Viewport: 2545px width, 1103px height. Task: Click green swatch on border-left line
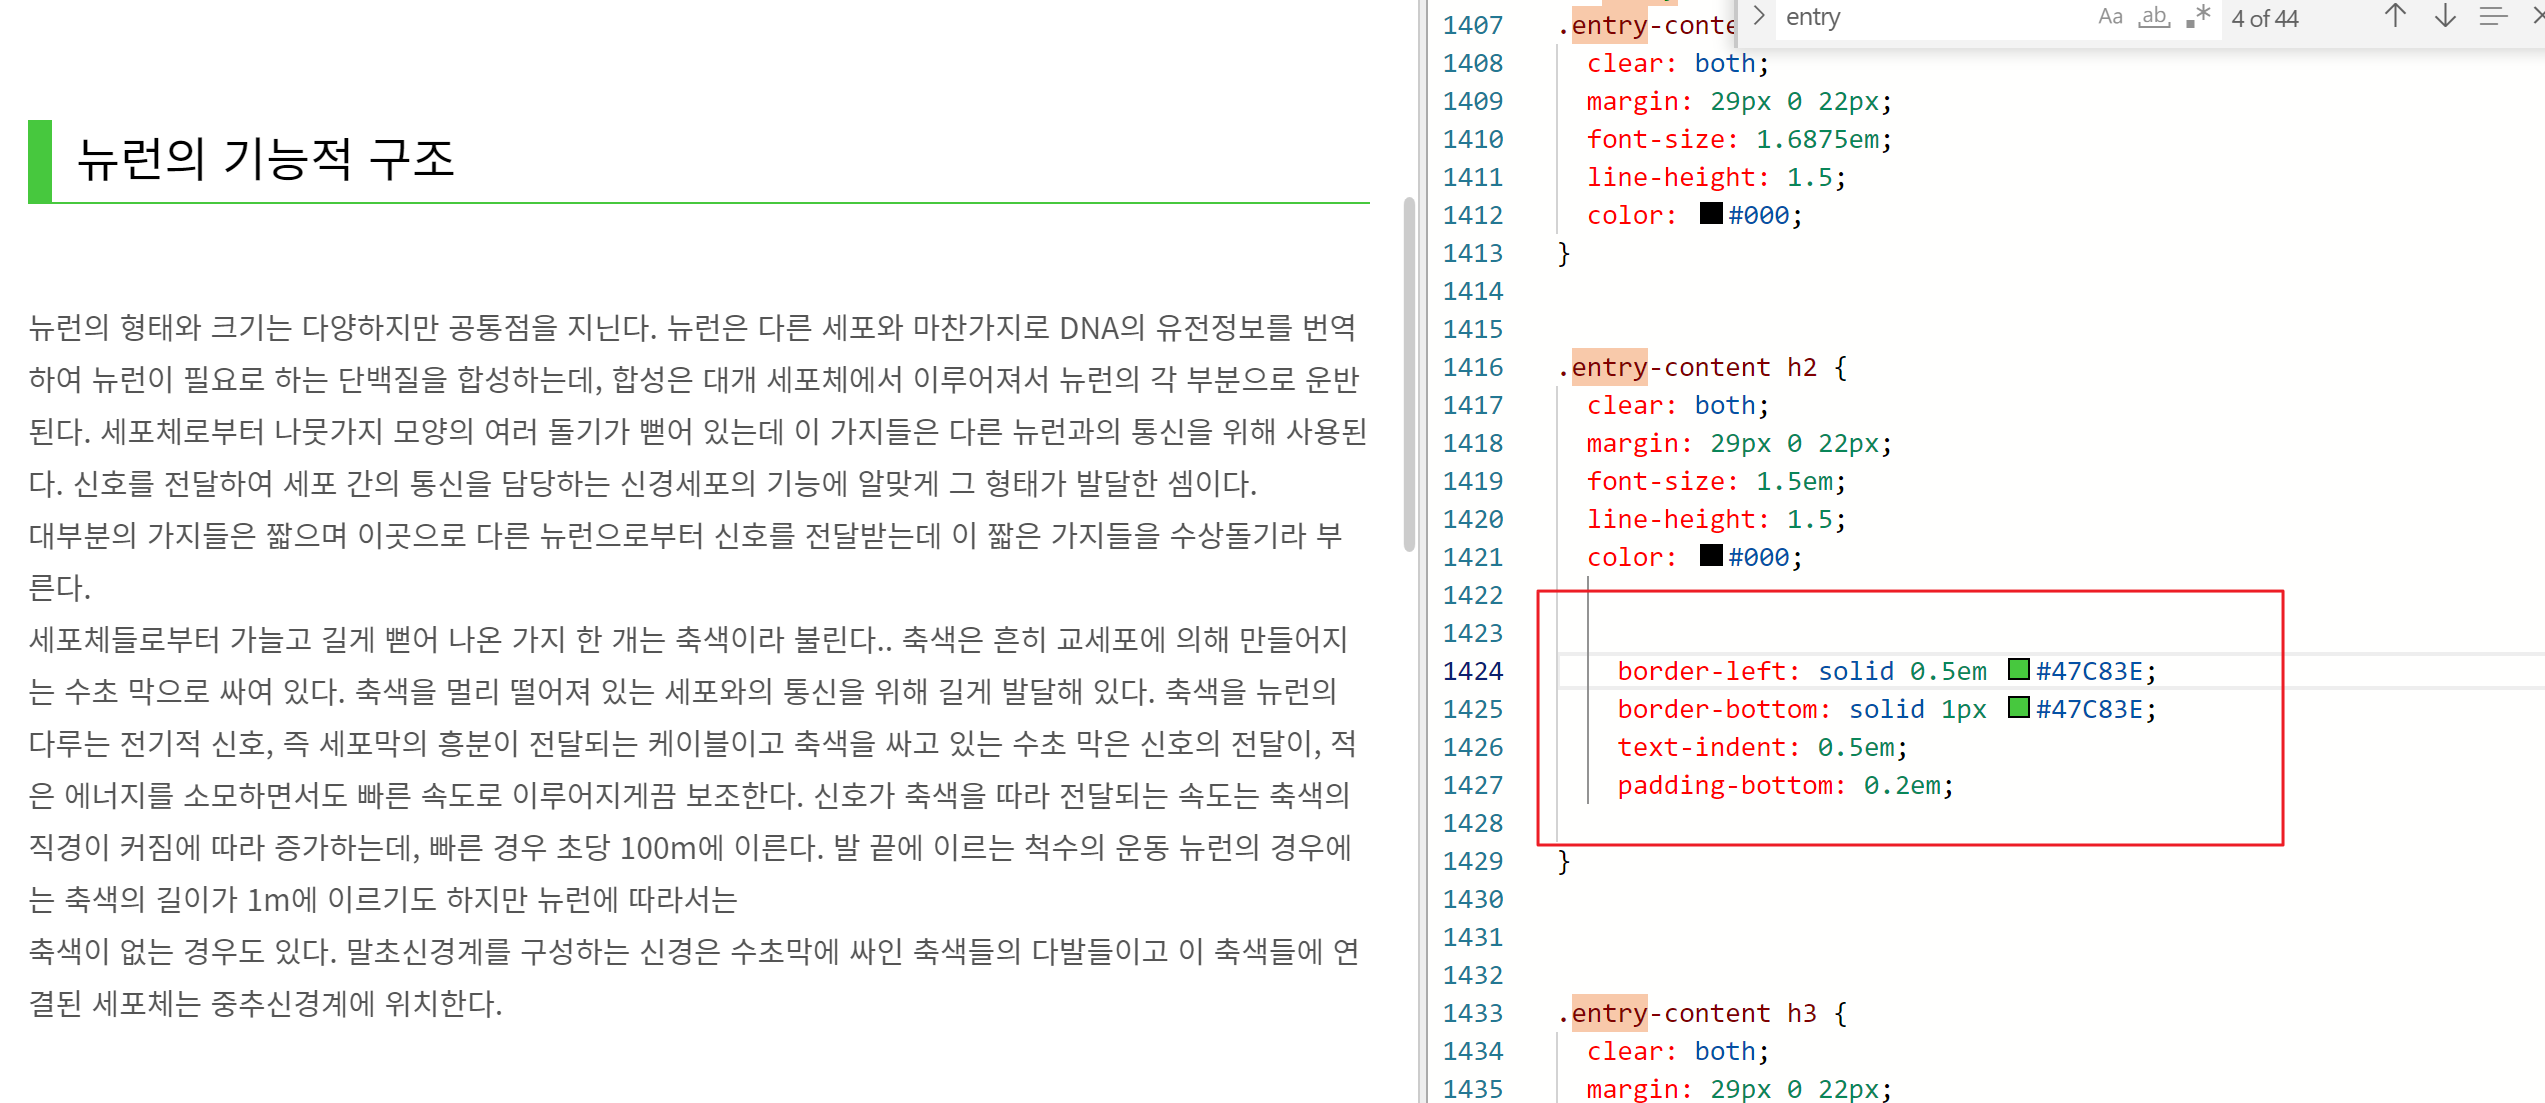(2019, 670)
